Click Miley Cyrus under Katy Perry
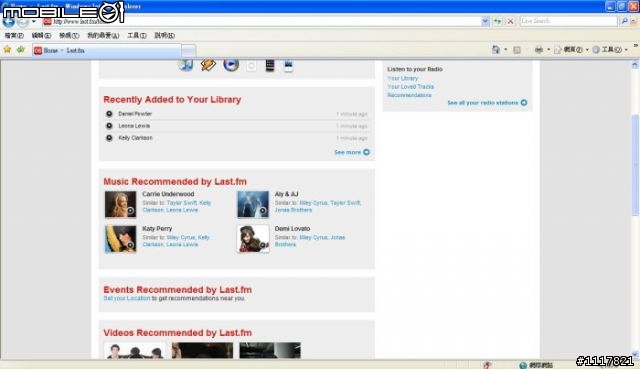Screen dimensions: 640x369 pyautogui.click(x=181, y=237)
